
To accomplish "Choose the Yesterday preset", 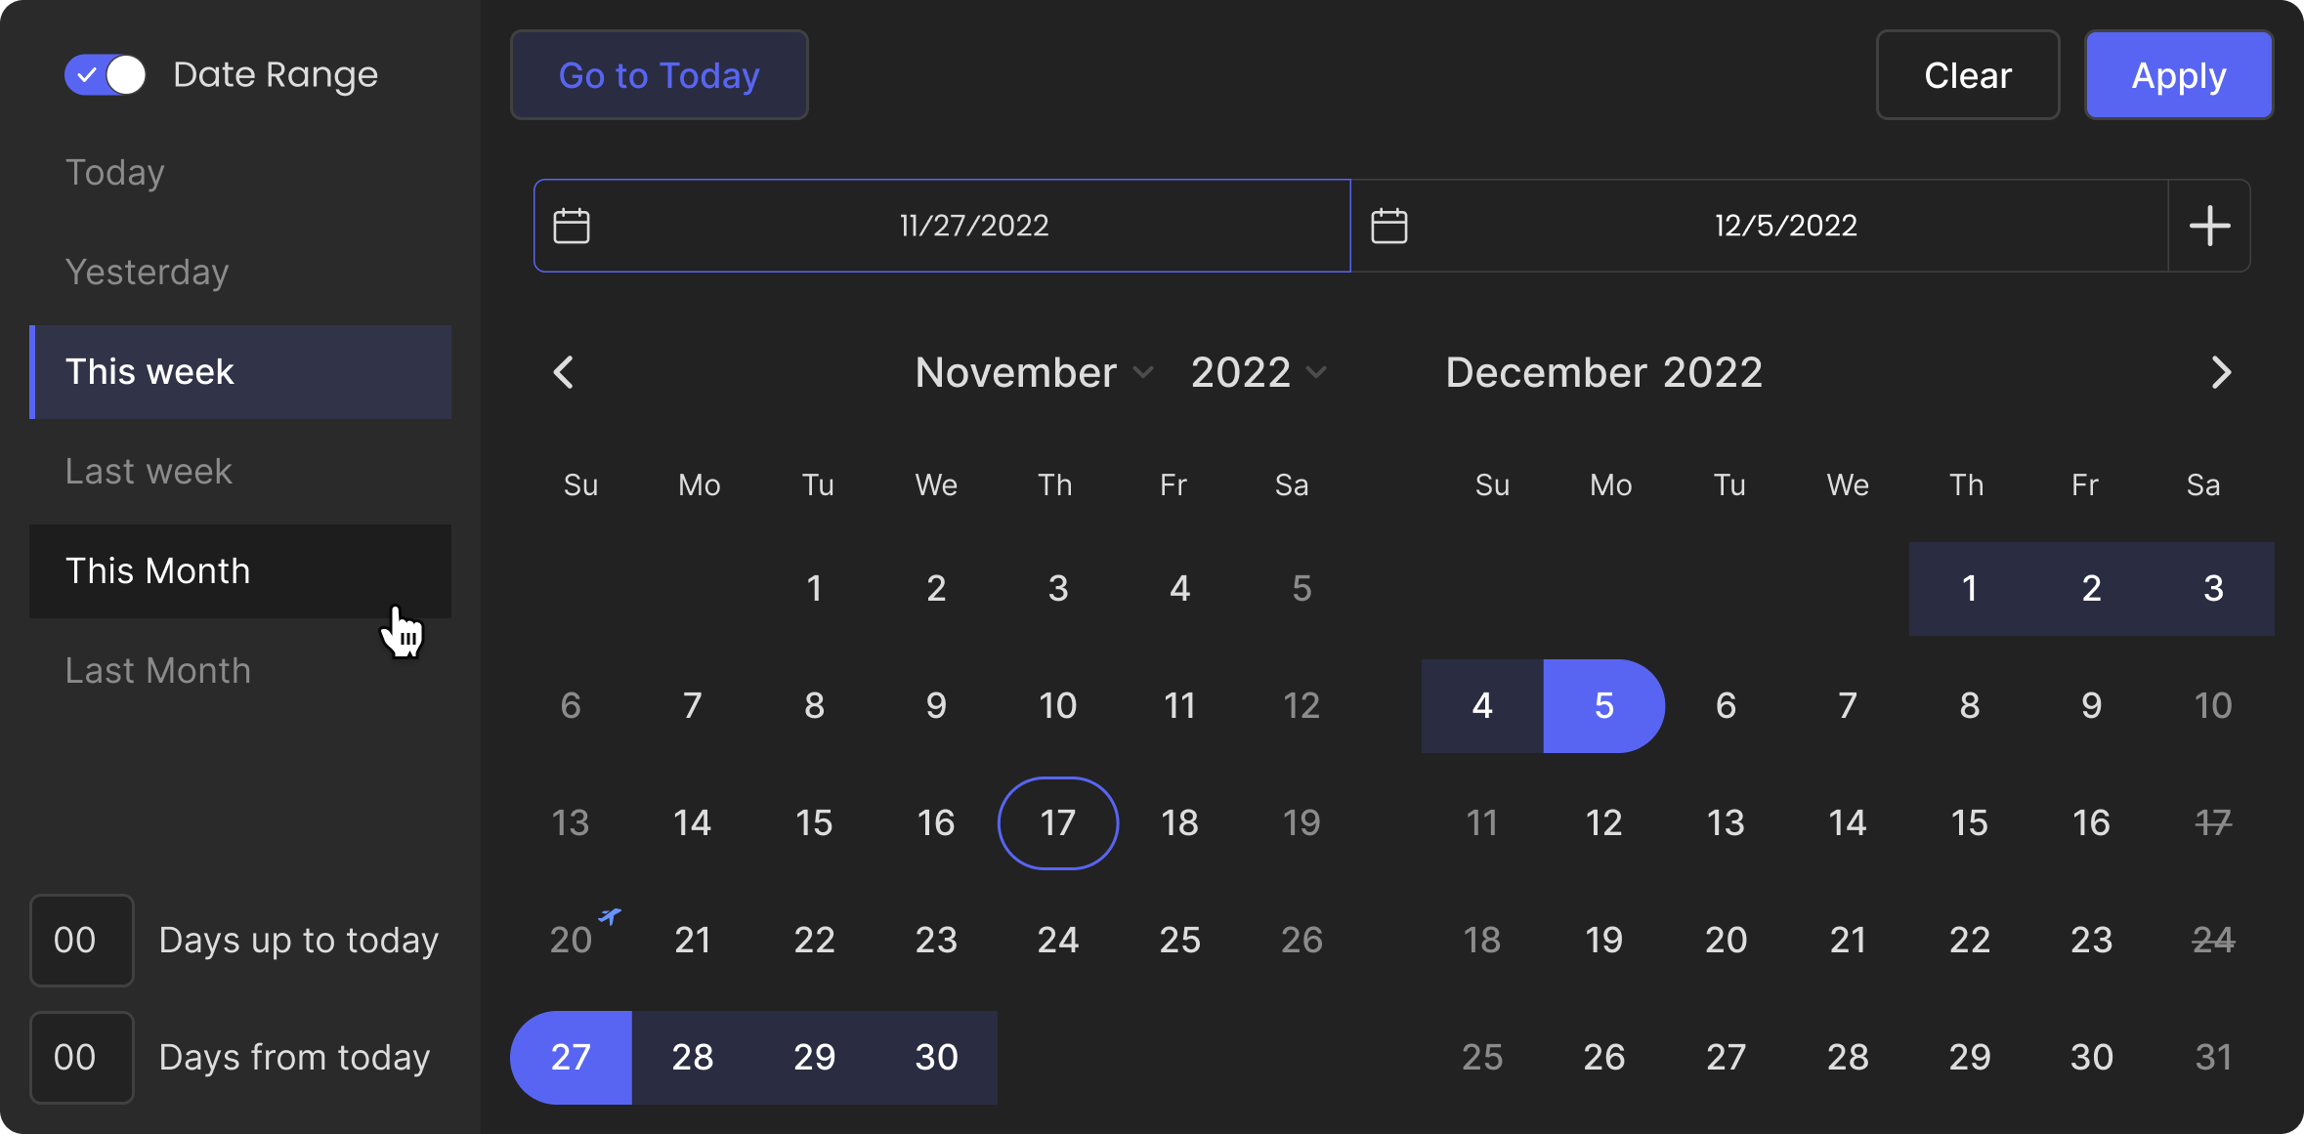I will tap(147, 272).
